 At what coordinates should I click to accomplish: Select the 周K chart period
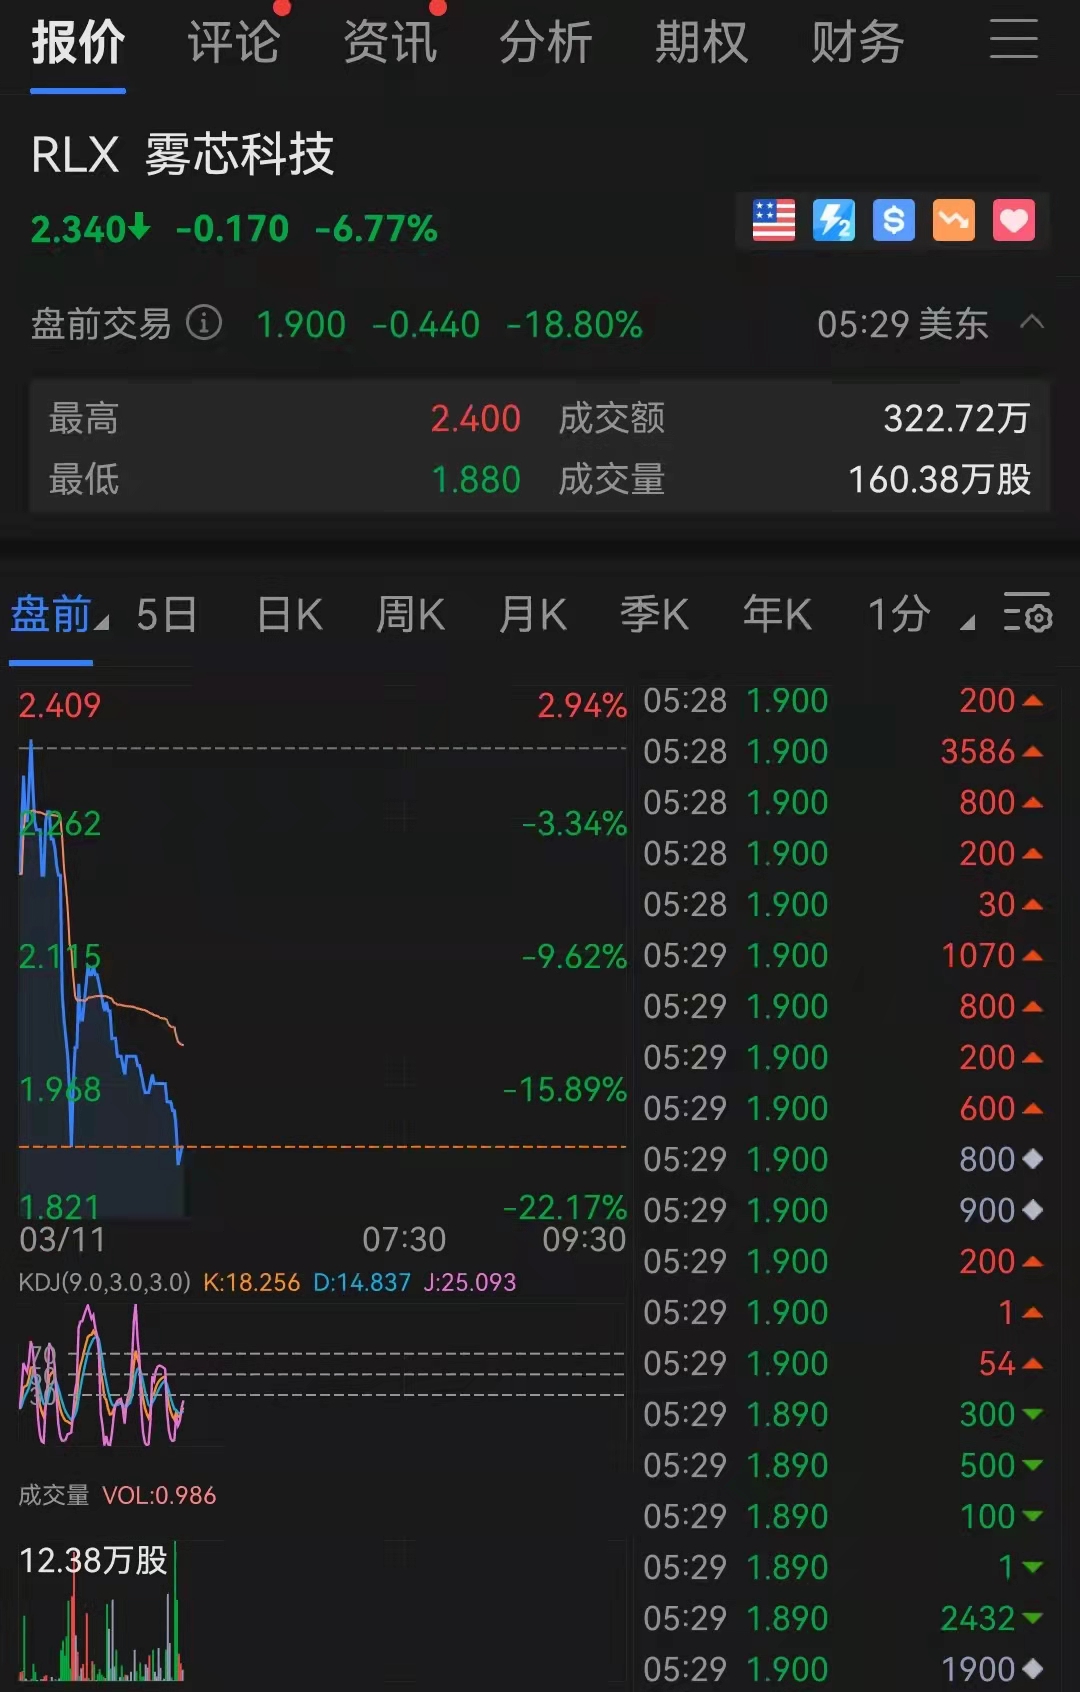click(x=411, y=614)
